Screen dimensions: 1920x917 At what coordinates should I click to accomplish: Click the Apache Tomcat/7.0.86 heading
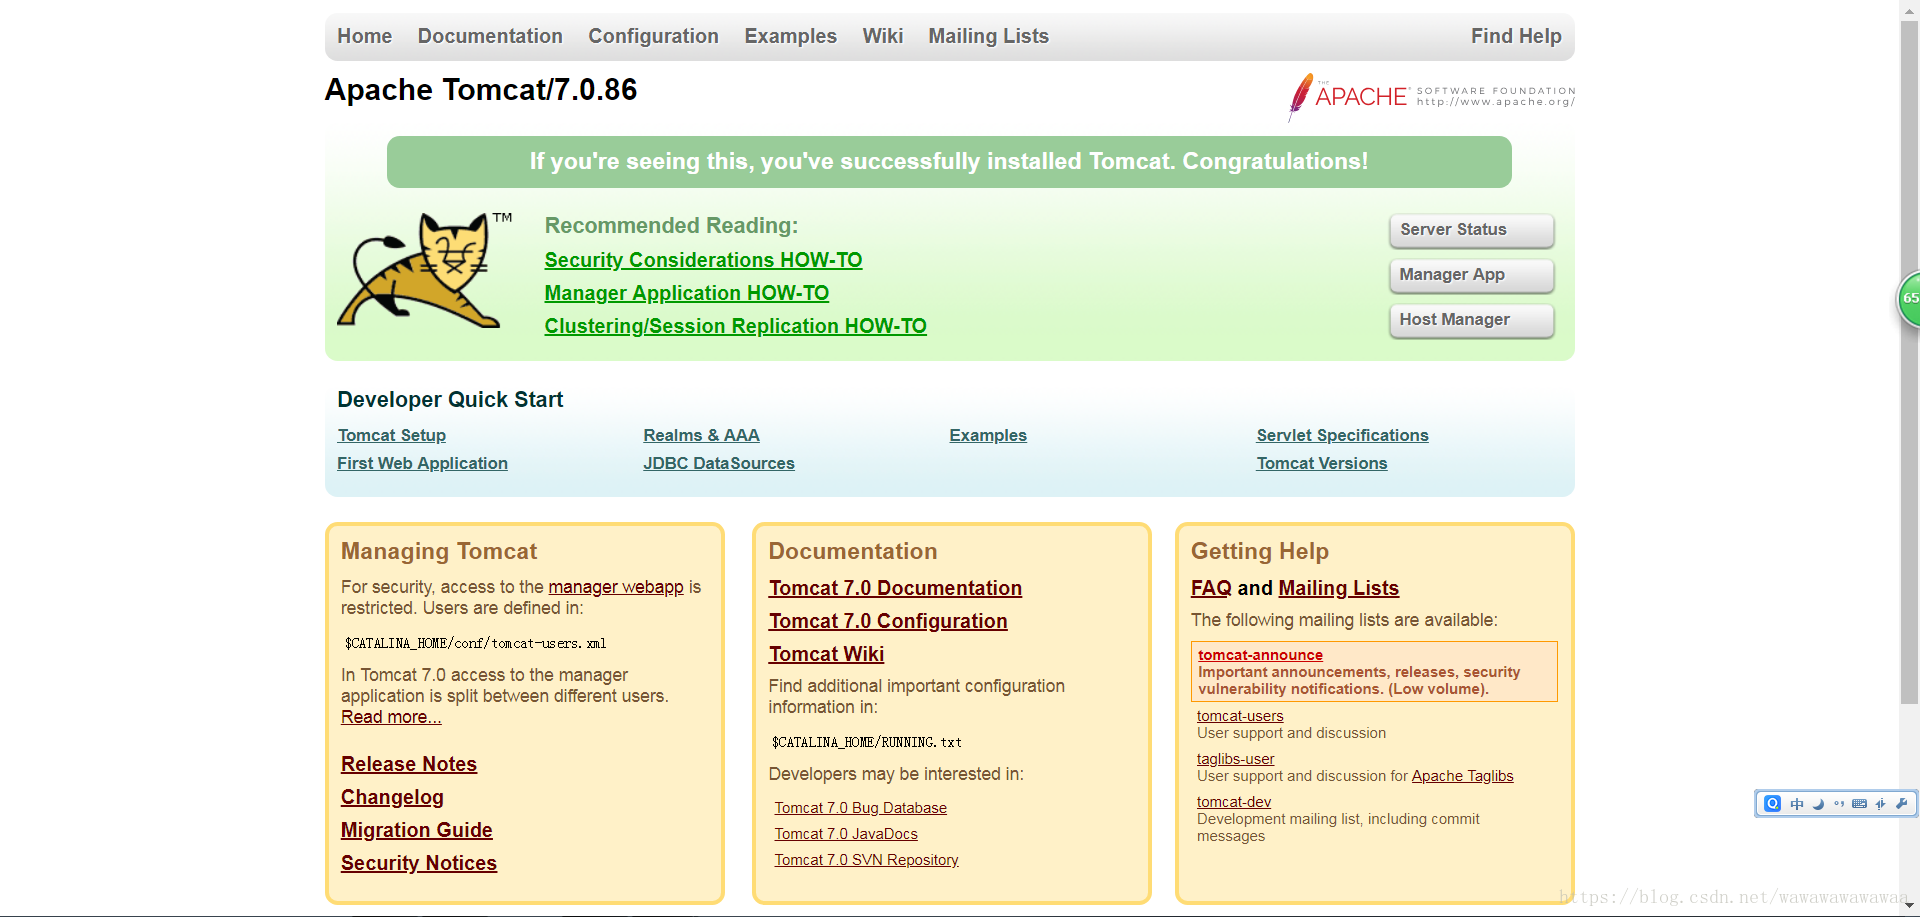481,90
